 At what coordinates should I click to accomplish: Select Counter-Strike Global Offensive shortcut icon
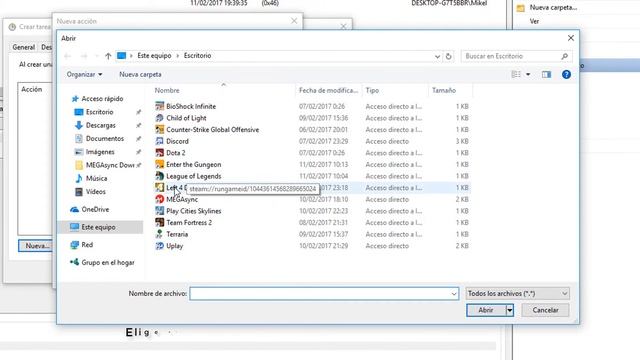160,129
